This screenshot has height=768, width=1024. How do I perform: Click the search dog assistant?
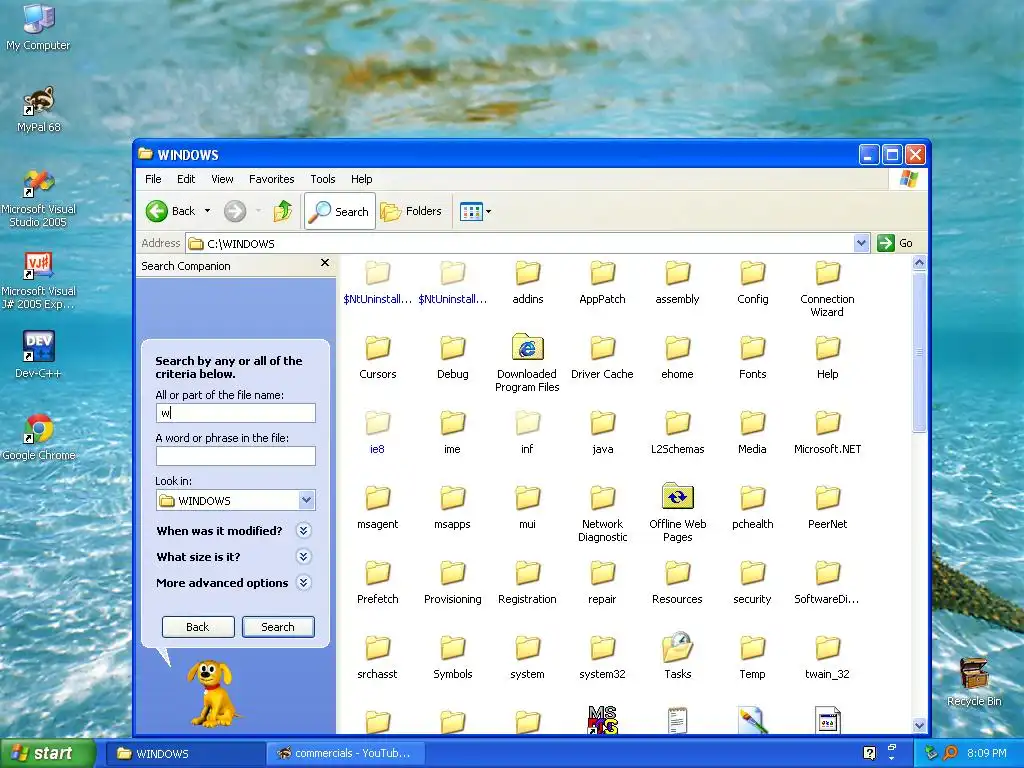point(211,694)
